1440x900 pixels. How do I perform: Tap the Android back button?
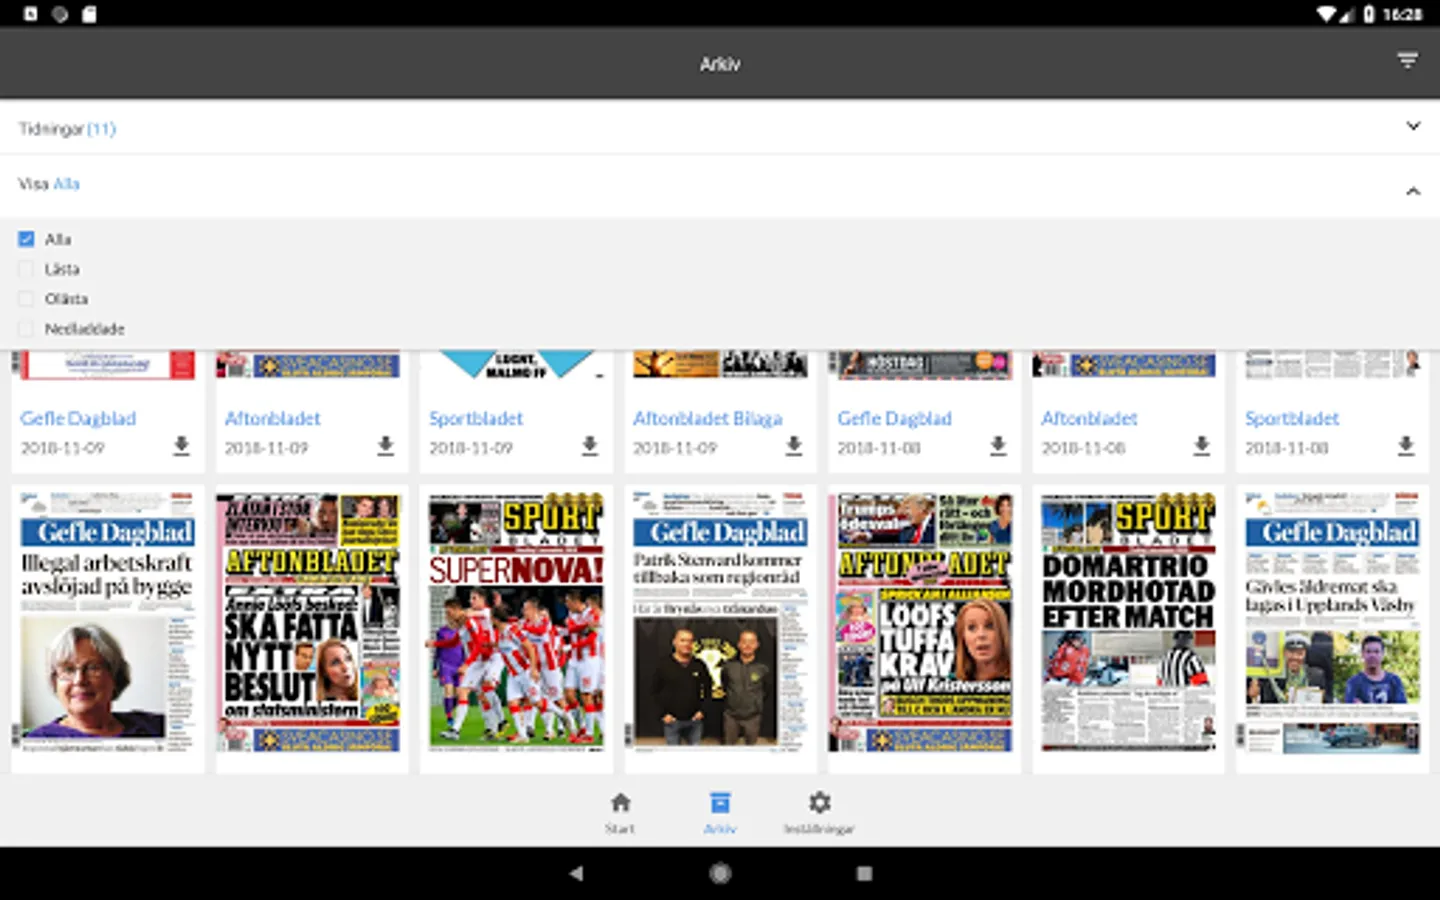pyautogui.click(x=576, y=873)
